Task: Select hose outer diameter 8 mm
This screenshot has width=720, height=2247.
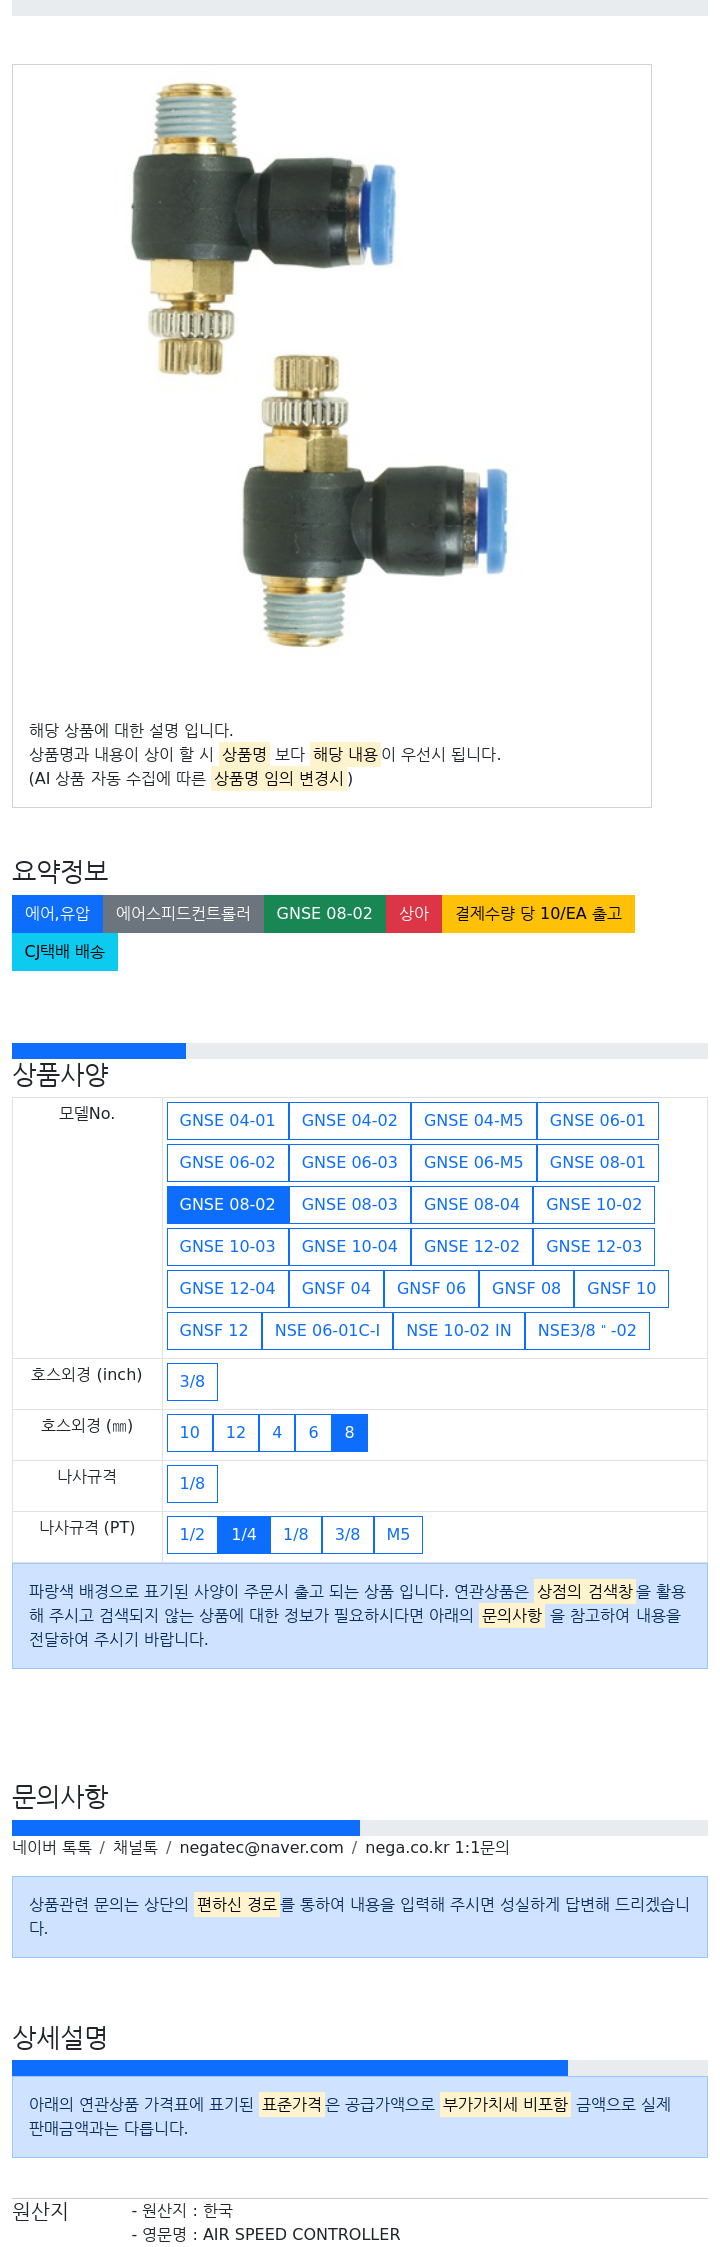Action: point(349,1433)
